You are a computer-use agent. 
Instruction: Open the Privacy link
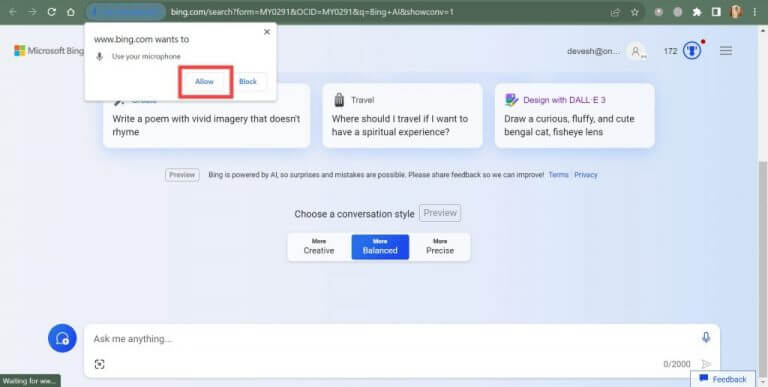coord(586,175)
